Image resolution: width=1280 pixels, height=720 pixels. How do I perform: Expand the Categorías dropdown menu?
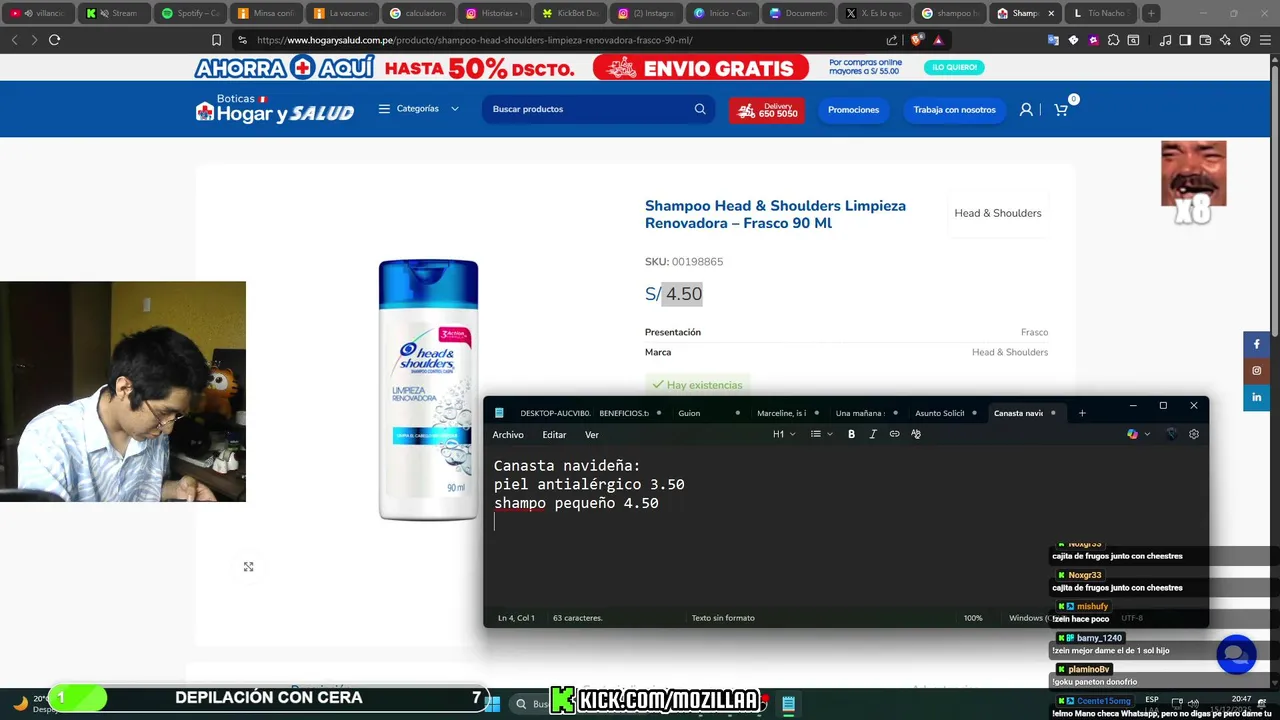pos(418,109)
